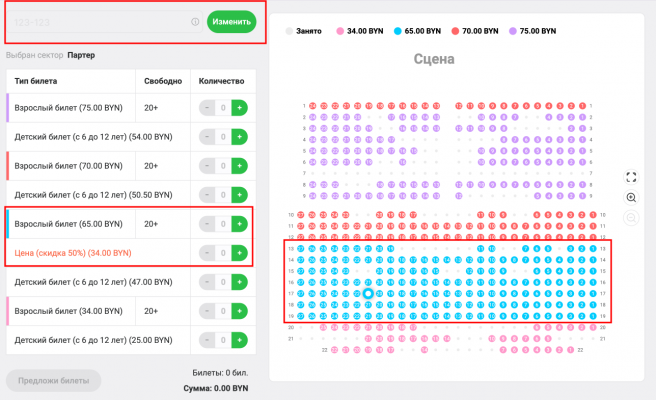Zoom in on the seat map

point(631,197)
